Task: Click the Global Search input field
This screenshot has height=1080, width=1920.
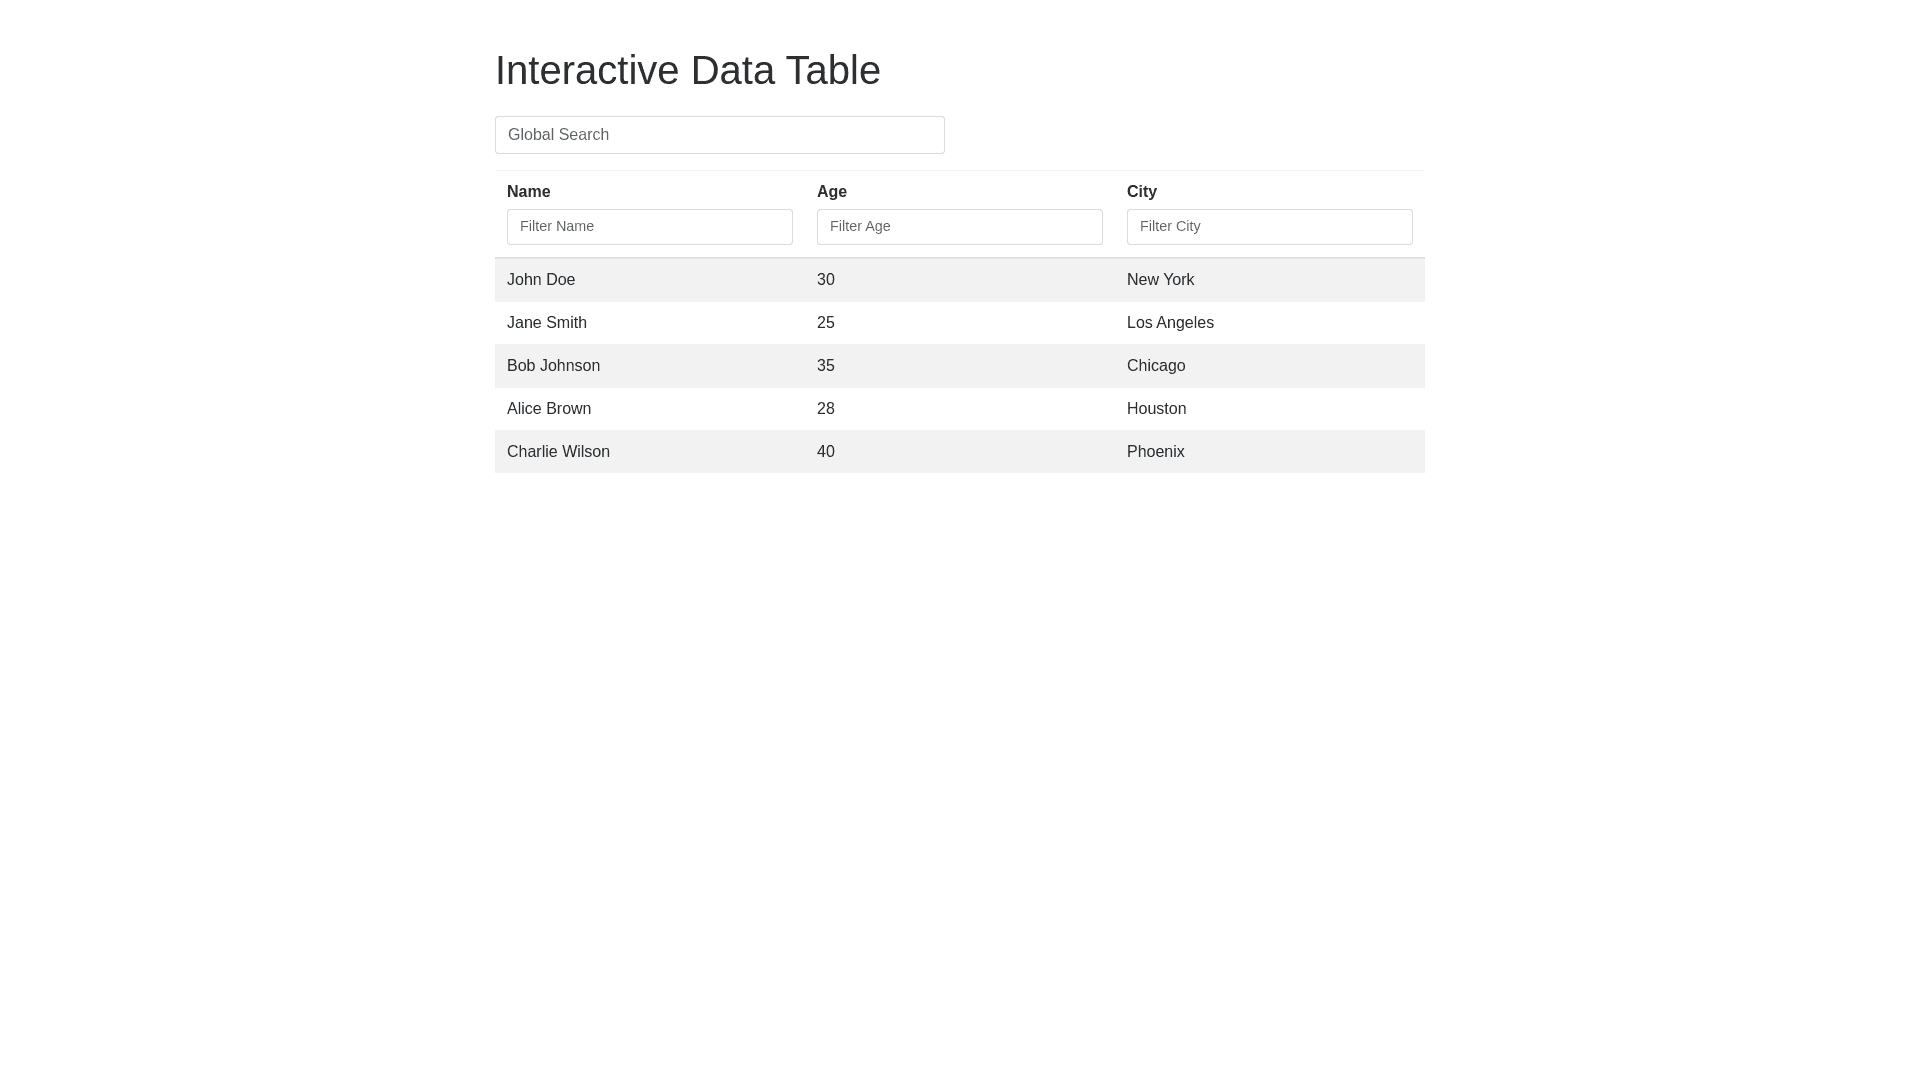Action: click(x=719, y=134)
